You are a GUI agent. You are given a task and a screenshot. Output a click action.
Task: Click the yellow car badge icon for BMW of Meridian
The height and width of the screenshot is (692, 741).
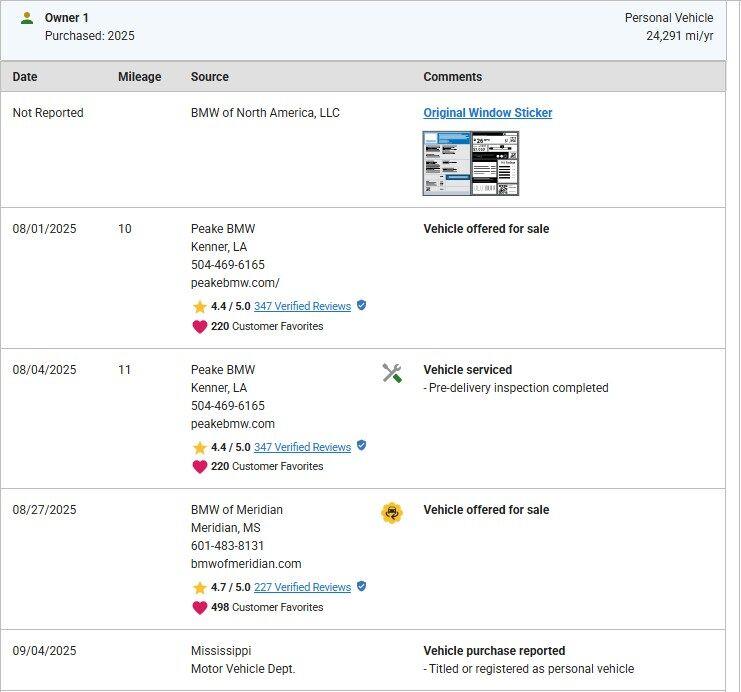[x=392, y=513]
